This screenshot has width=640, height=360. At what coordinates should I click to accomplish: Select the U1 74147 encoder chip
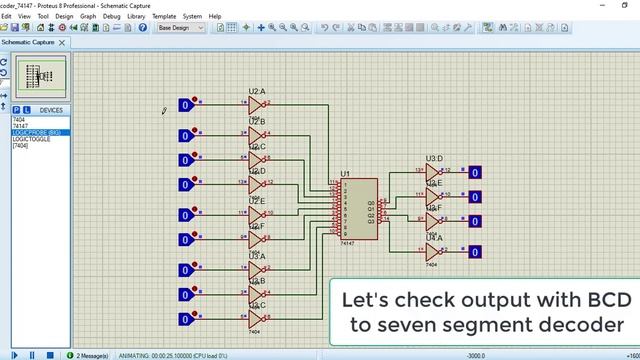point(359,209)
